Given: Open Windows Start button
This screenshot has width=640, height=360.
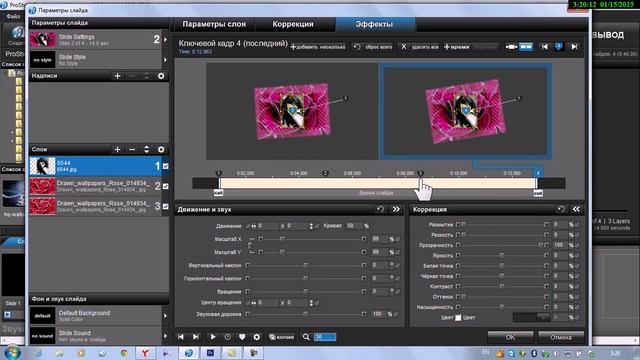Looking at the screenshot, I should [12, 353].
